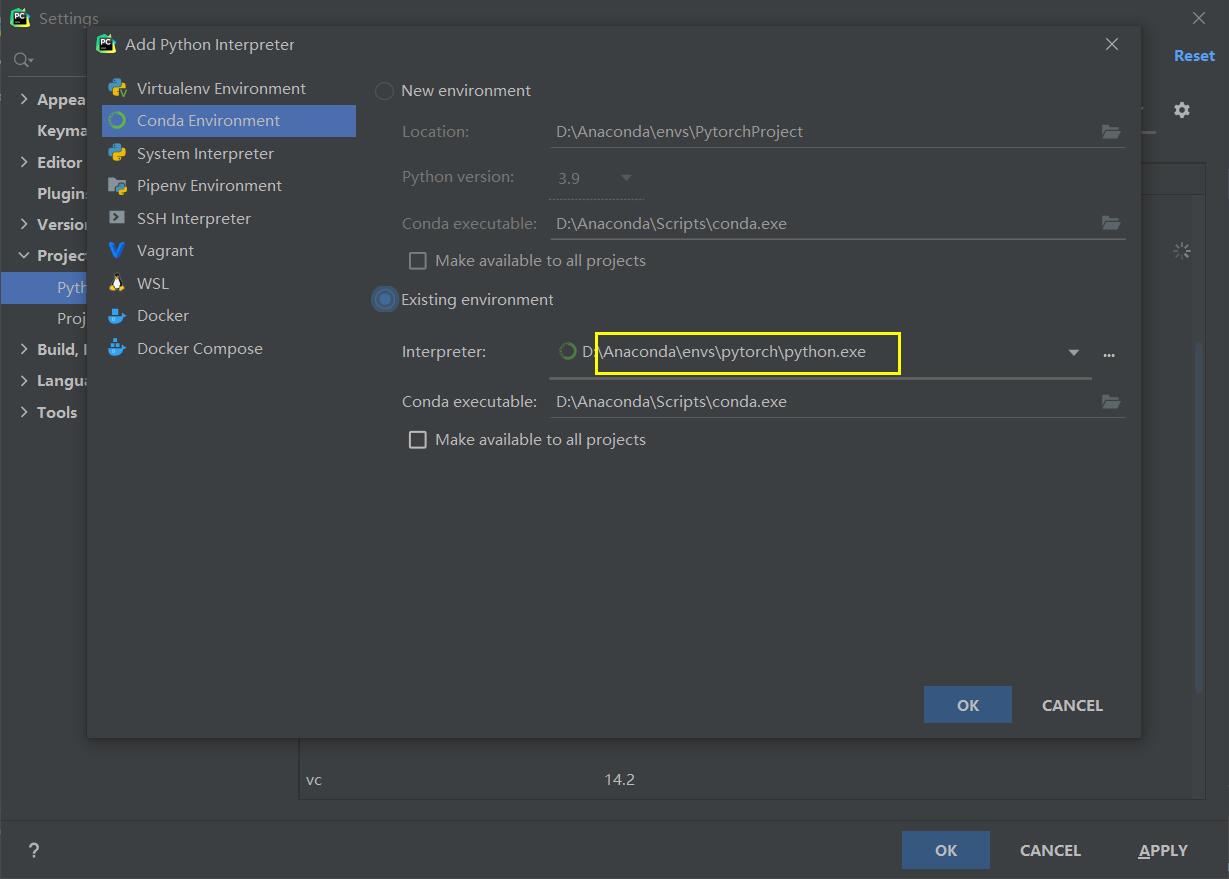
Task: Open the Python version 3.9 dropdown
Action: [x=596, y=178]
